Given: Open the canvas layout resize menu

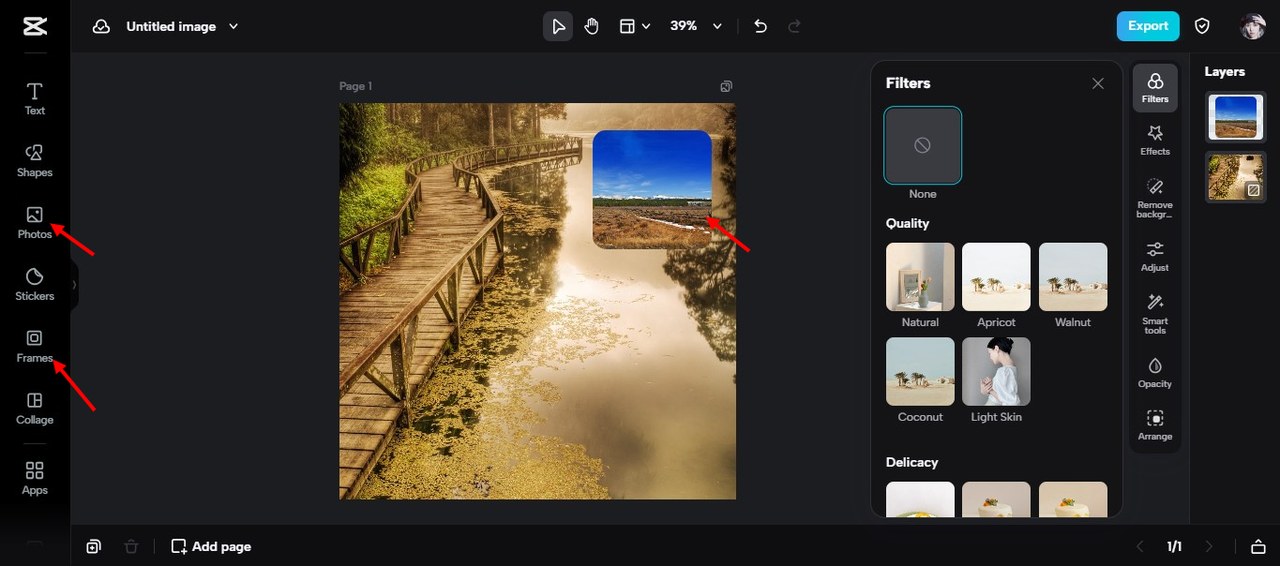Looking at the screenshot, I should 635,26.
